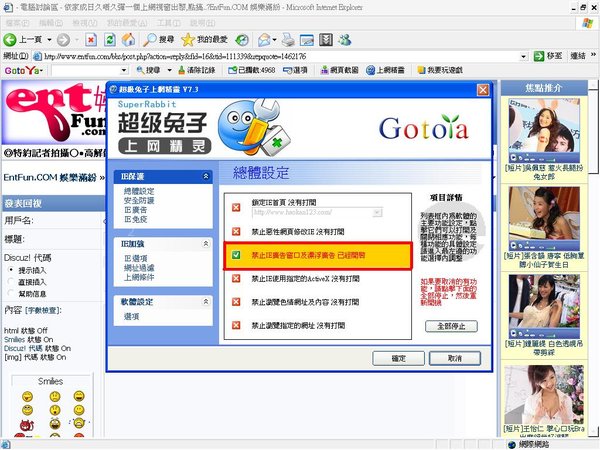Select 安全防護 in the sidebar

[x=139, y=200]
